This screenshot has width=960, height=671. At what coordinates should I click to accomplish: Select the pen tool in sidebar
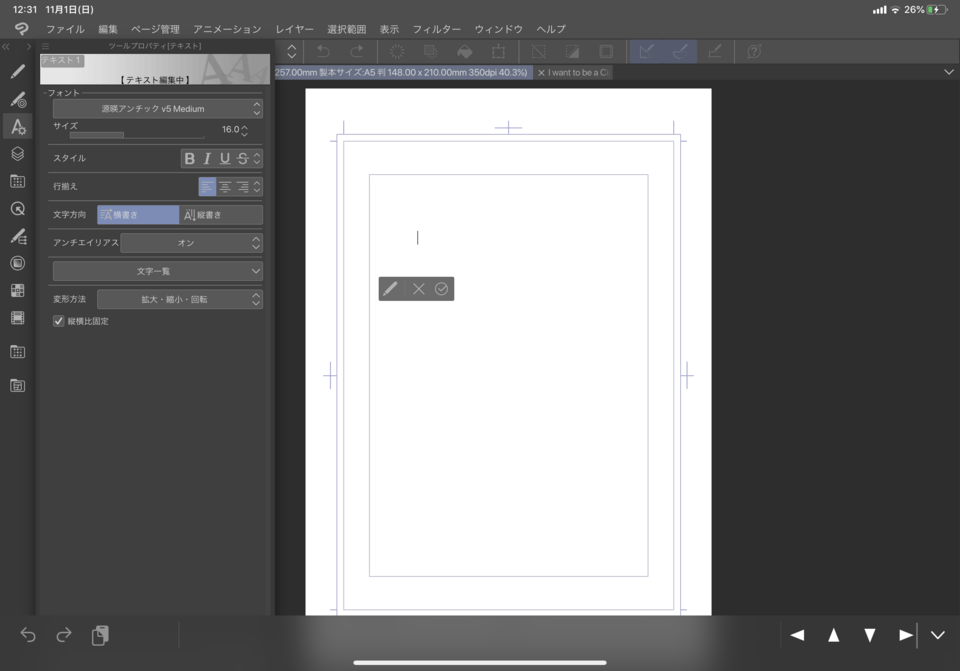17,72
